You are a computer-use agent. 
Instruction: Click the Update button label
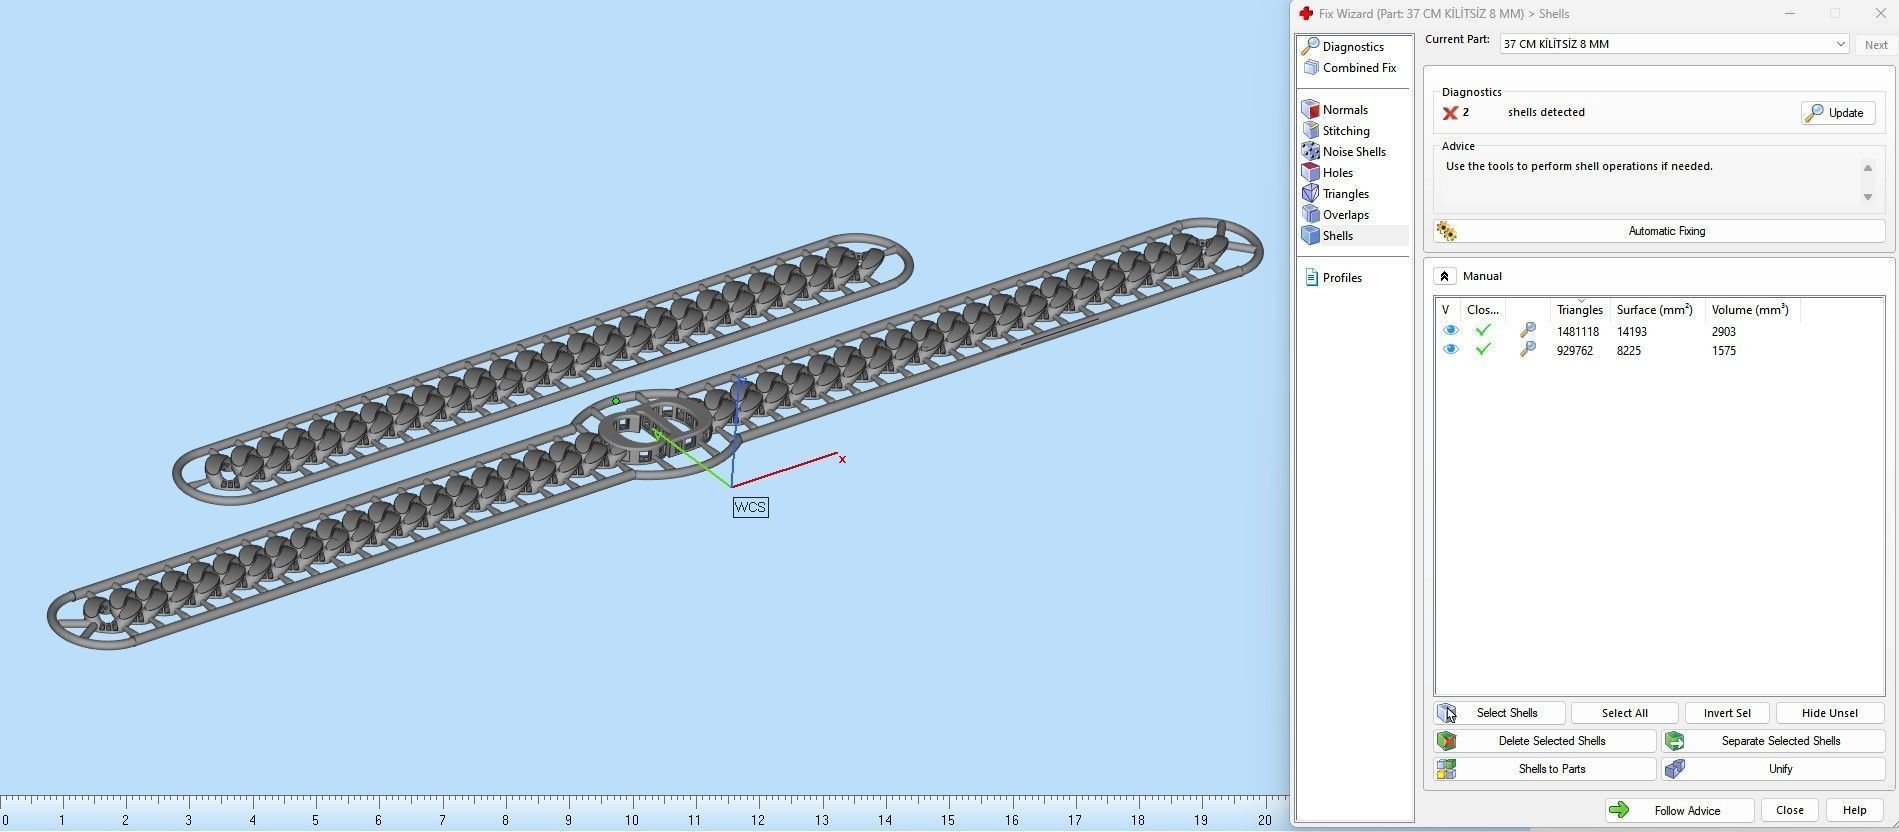click(x=1846, y=113)
